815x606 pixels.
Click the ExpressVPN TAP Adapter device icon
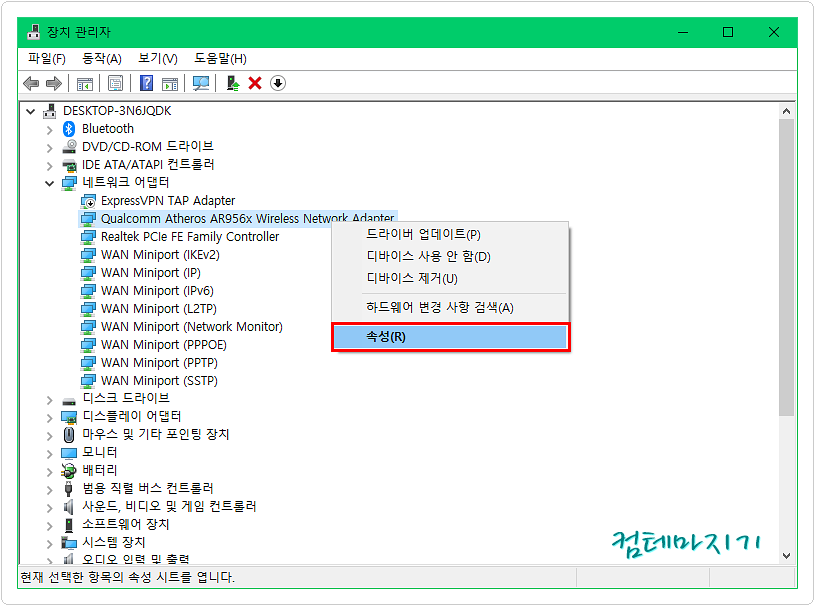coord(88,201)
